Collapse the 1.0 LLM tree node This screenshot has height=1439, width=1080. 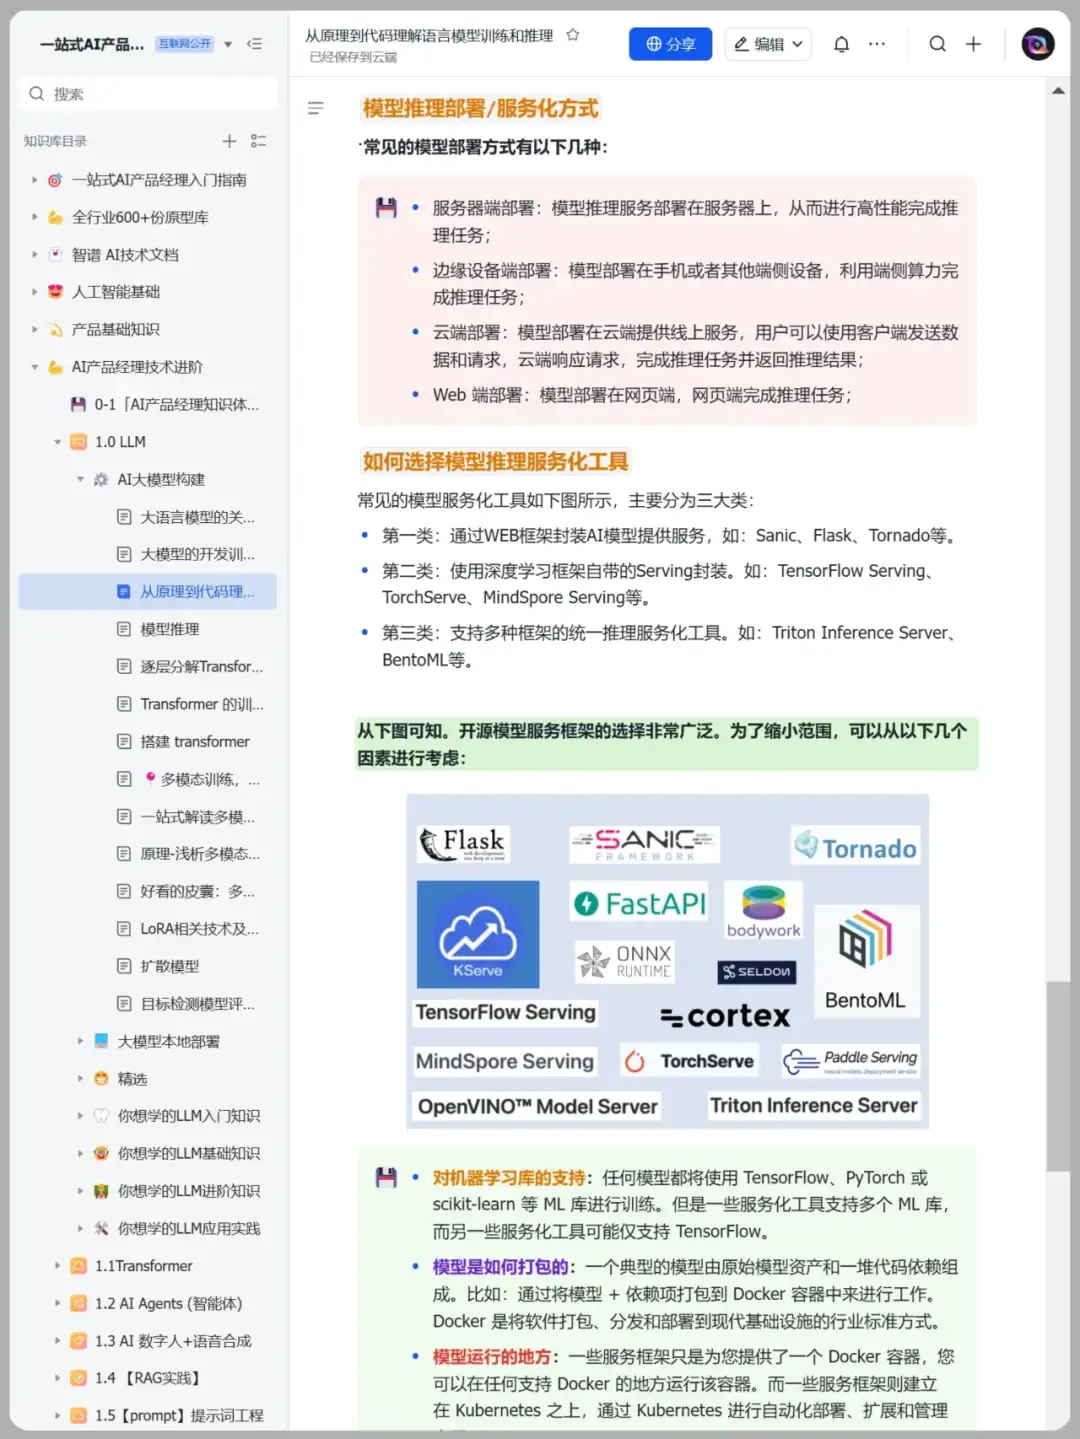57,442
